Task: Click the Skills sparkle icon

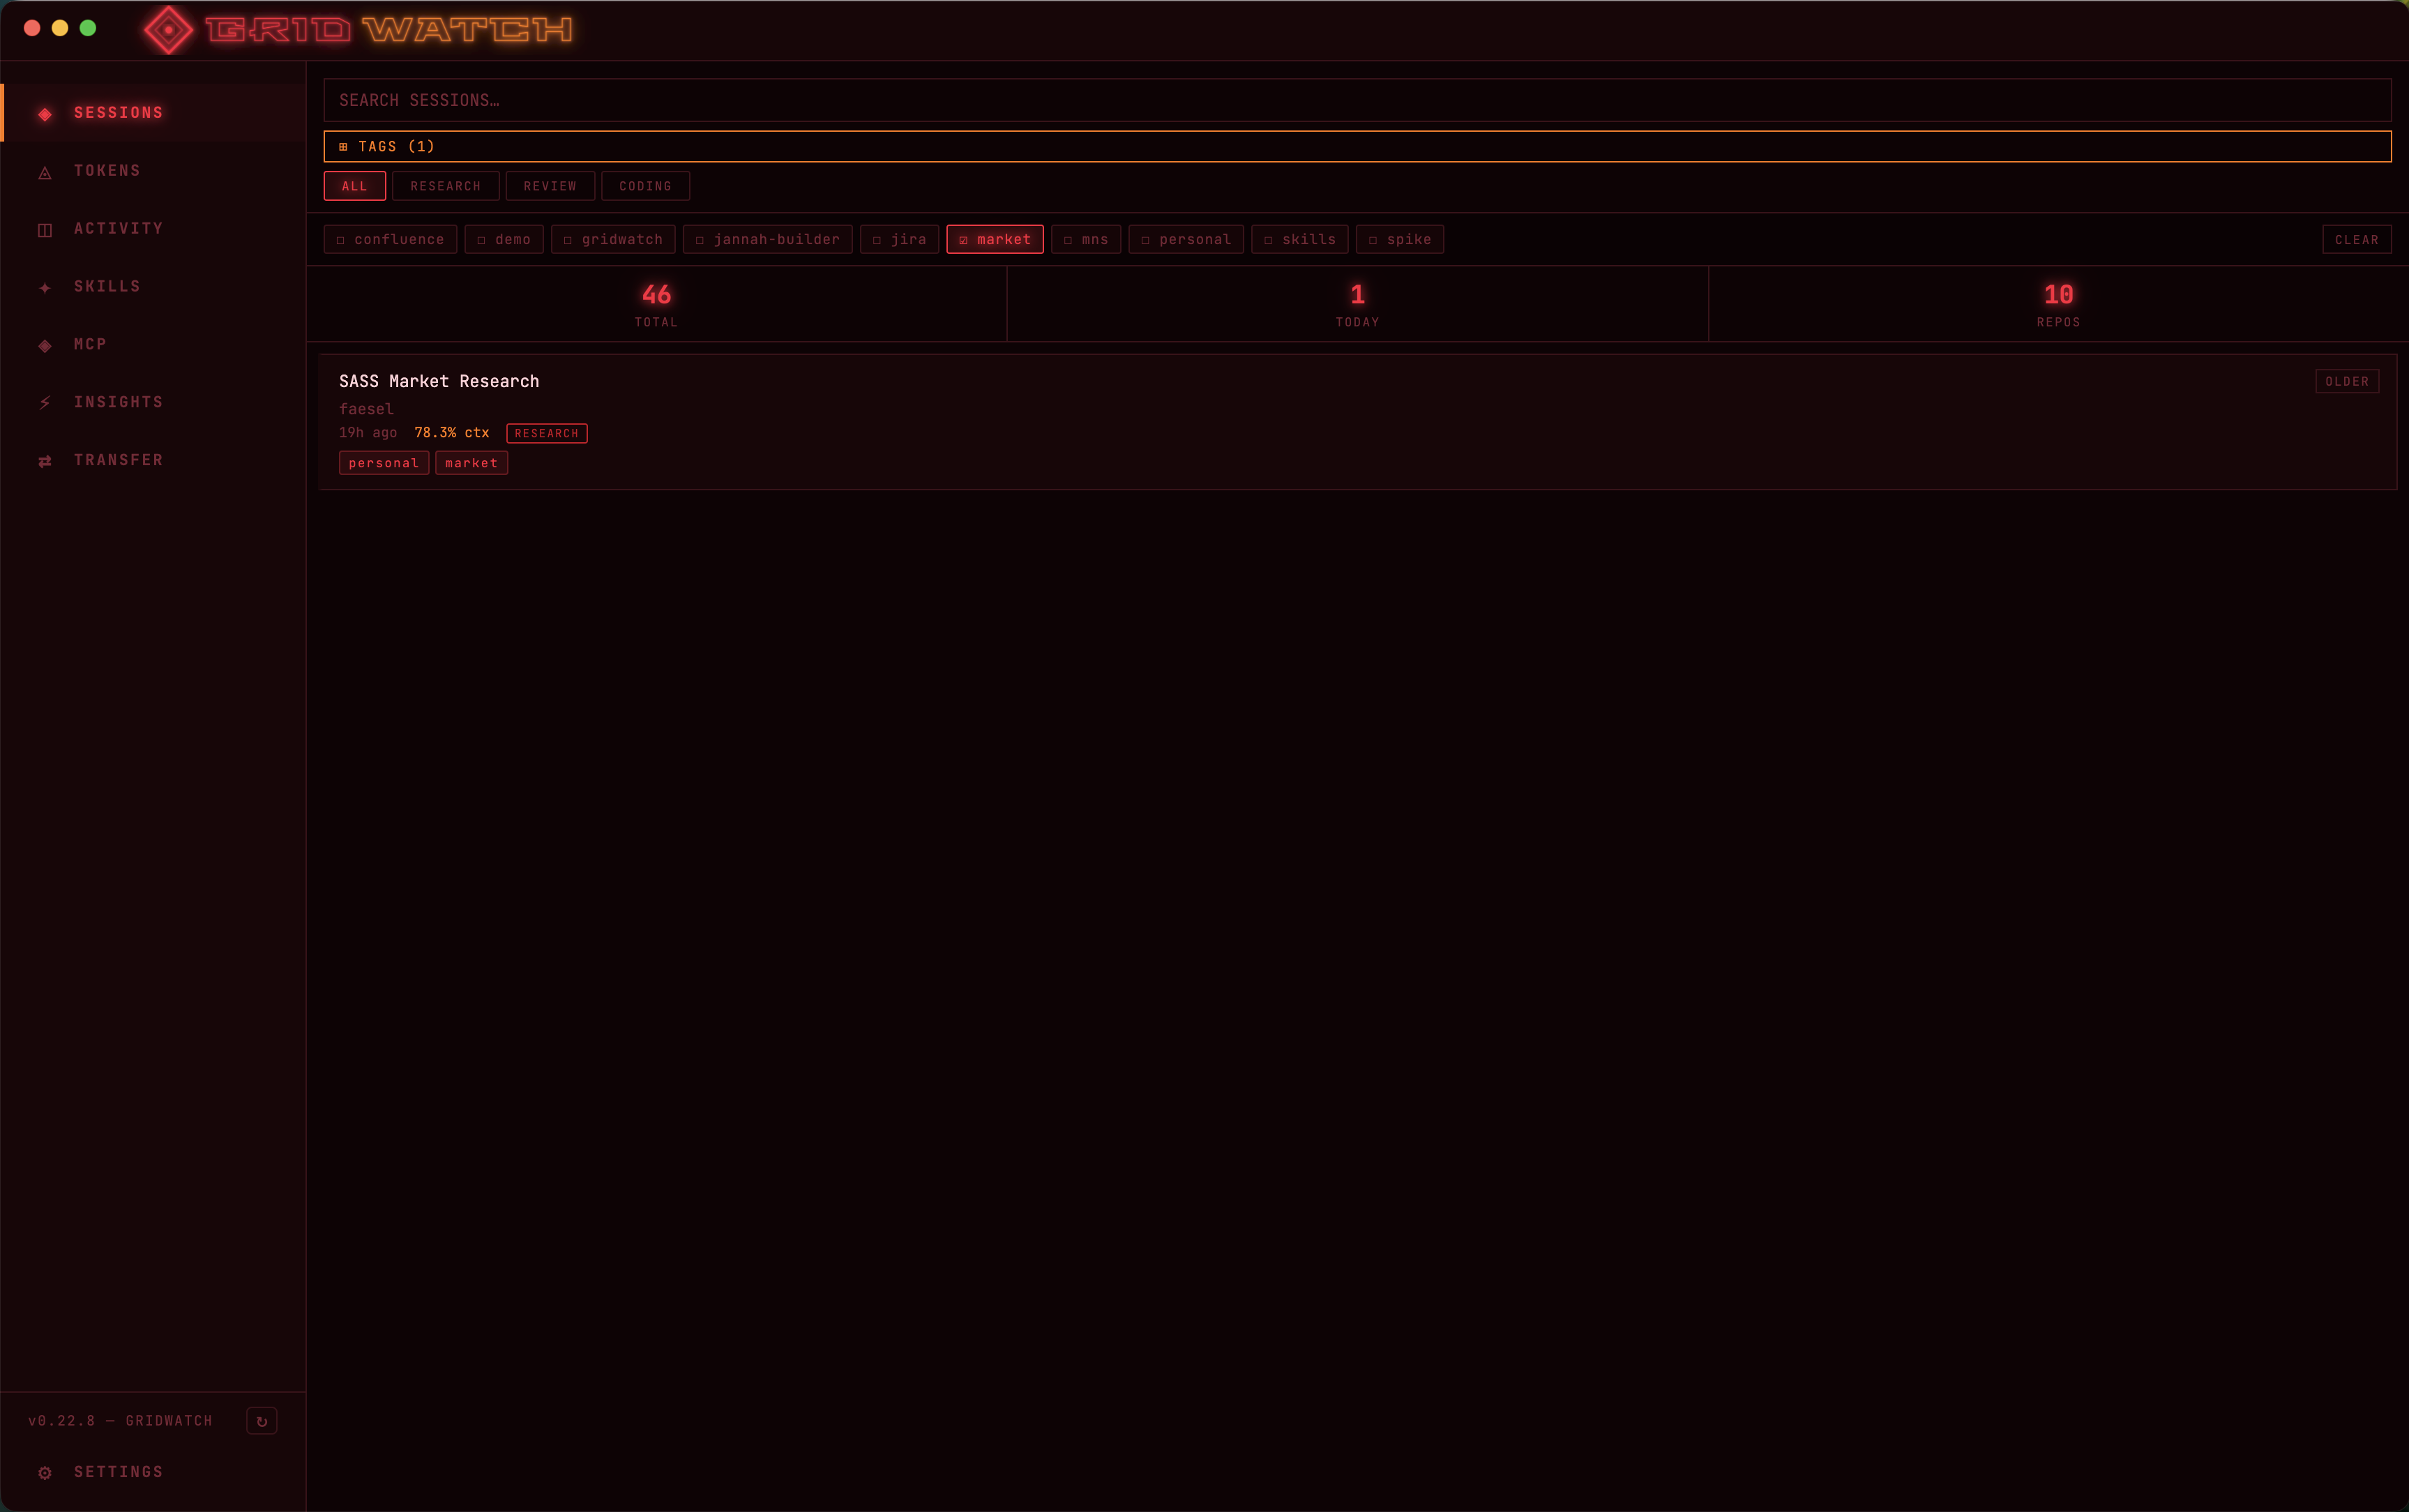Action: (x=45, y=287)
